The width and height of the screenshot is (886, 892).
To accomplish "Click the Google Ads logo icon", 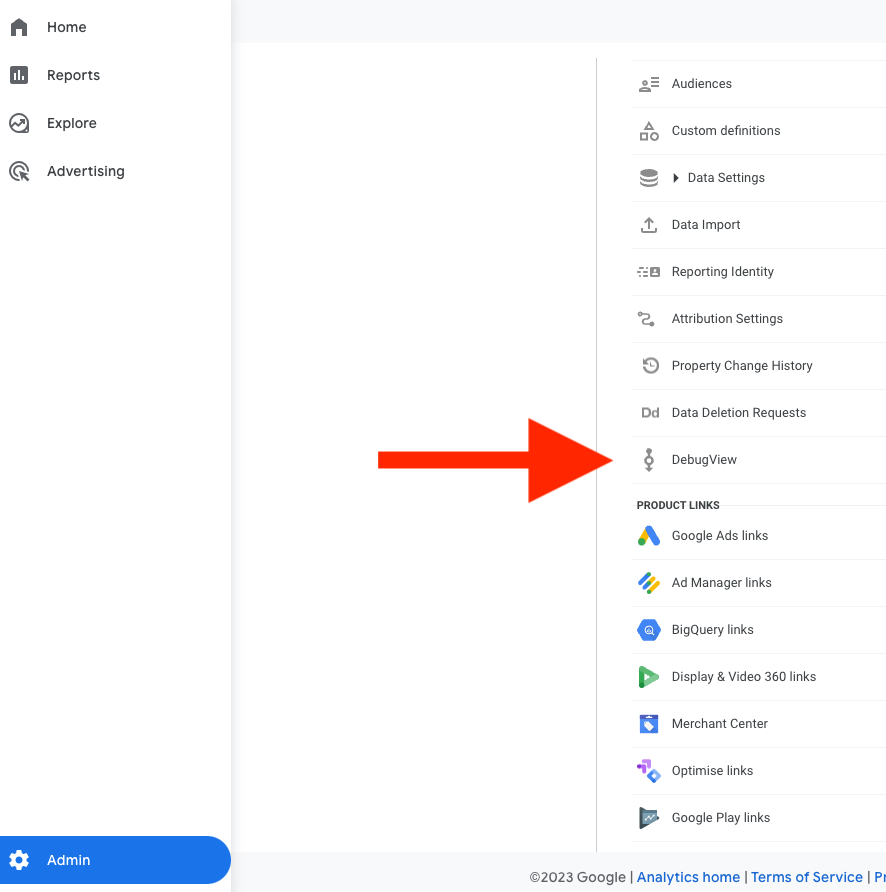I will click(x=649, y=536).
